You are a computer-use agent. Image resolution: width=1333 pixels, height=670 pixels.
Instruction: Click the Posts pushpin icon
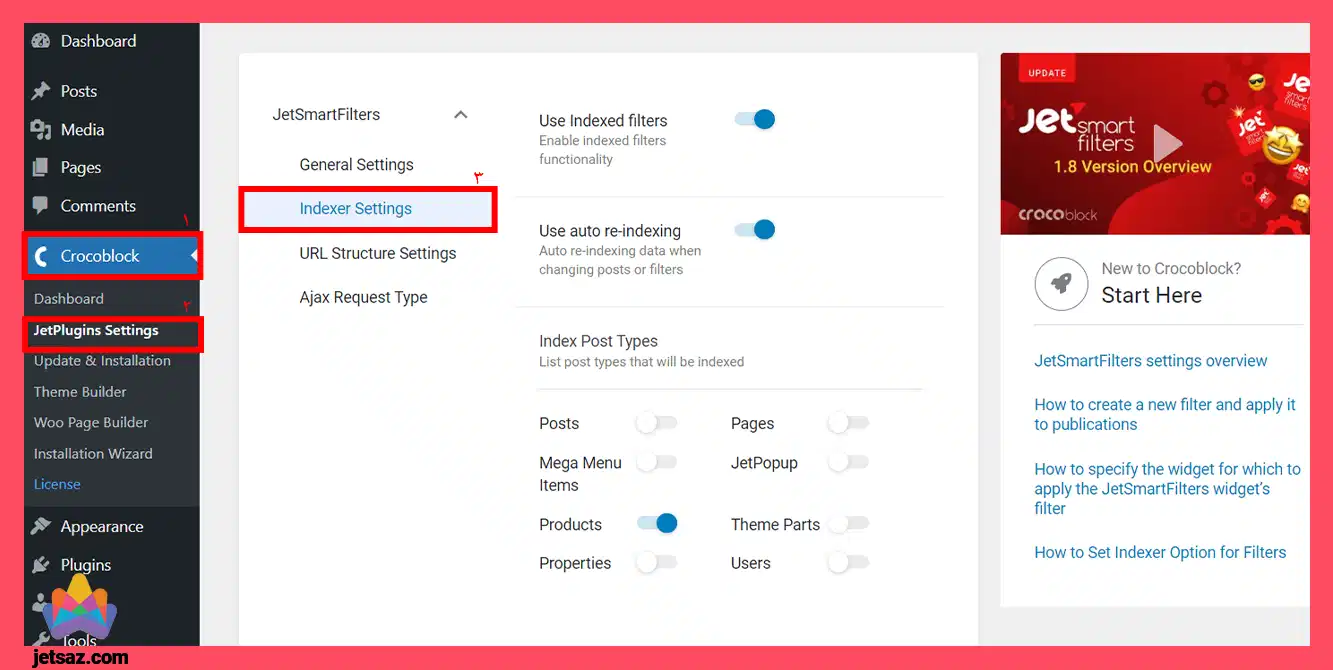pos(40,91)
